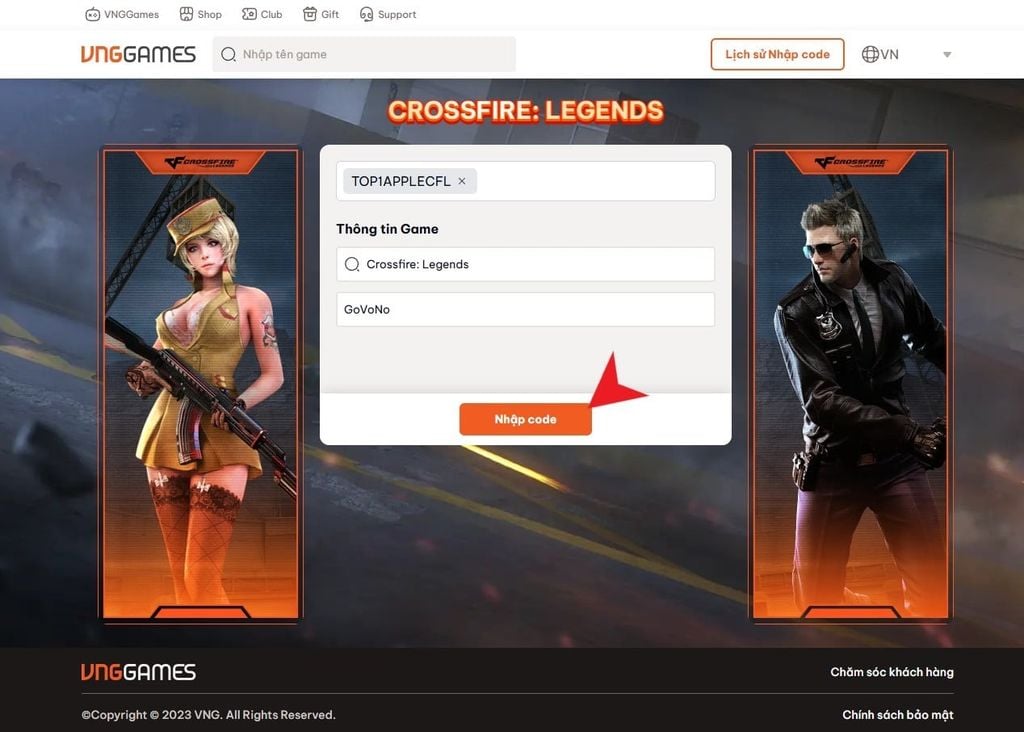Expand the language dropdown arrow
The image size is (1024, 732).
(x=946, y=55)
